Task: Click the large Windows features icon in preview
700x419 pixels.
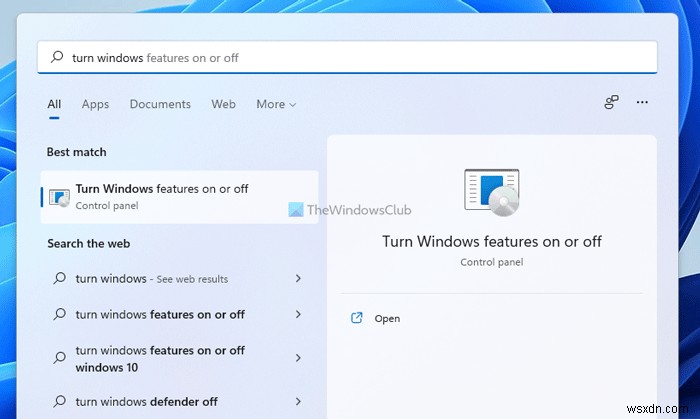Action: [x=492, y=192]
